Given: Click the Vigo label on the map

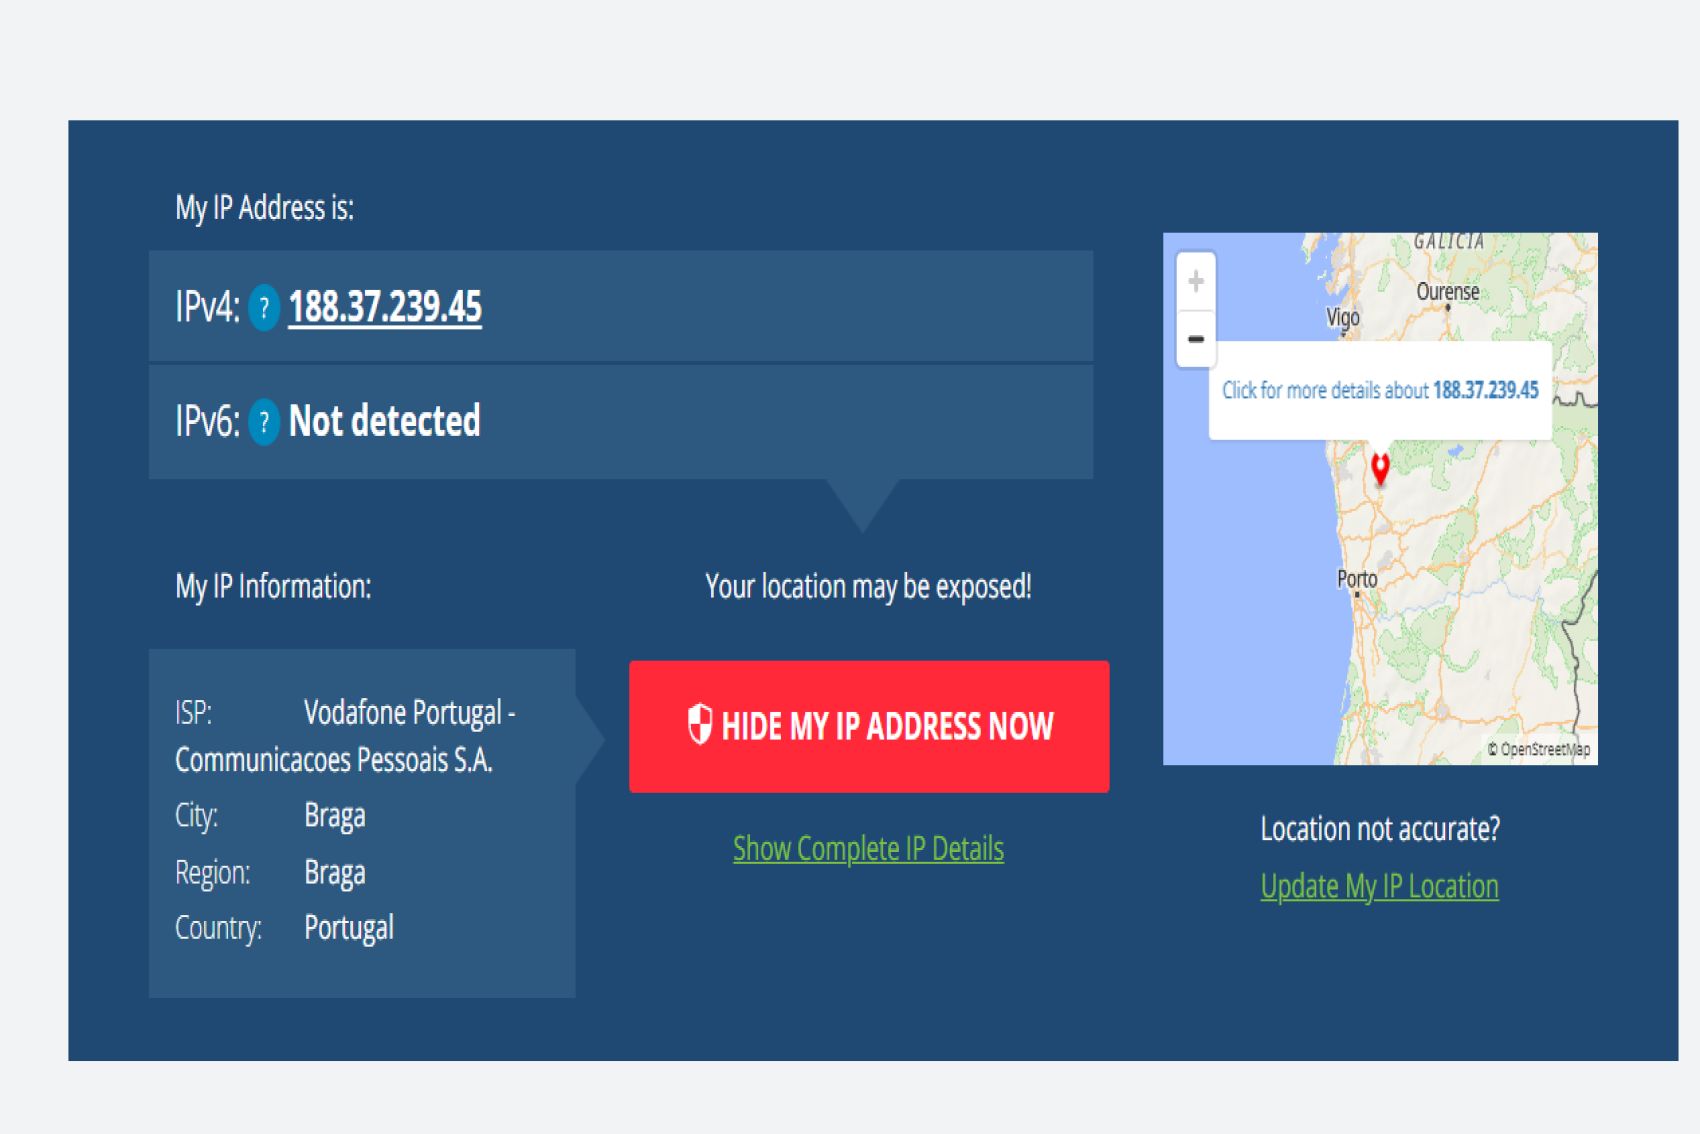Looking at the screenshot, I should [1343, 317].
